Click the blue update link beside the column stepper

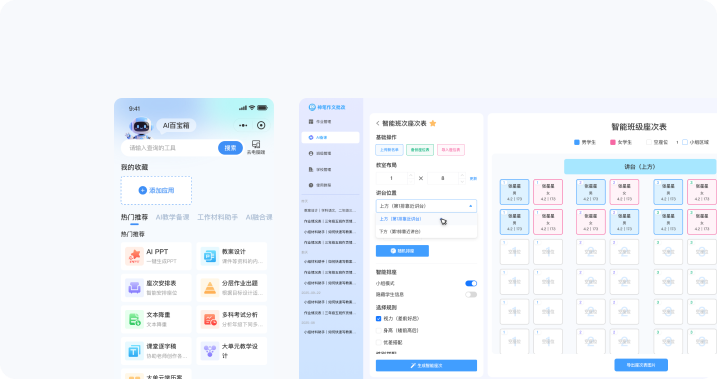473,179
